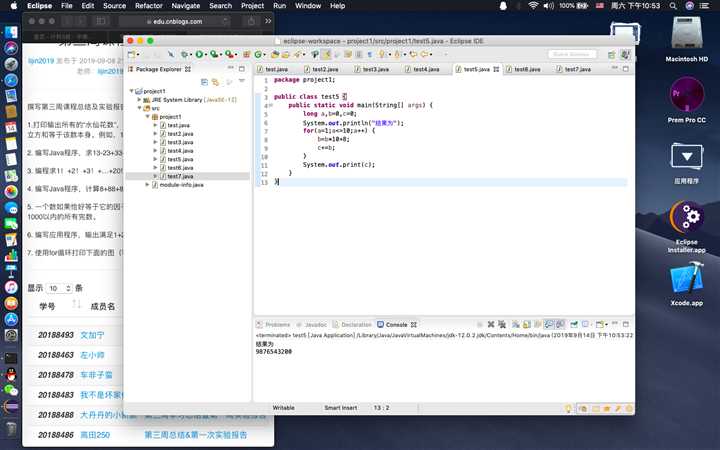Select test4.java in Package Explorer
720x450 pixels.
click(x=180, y=151)
